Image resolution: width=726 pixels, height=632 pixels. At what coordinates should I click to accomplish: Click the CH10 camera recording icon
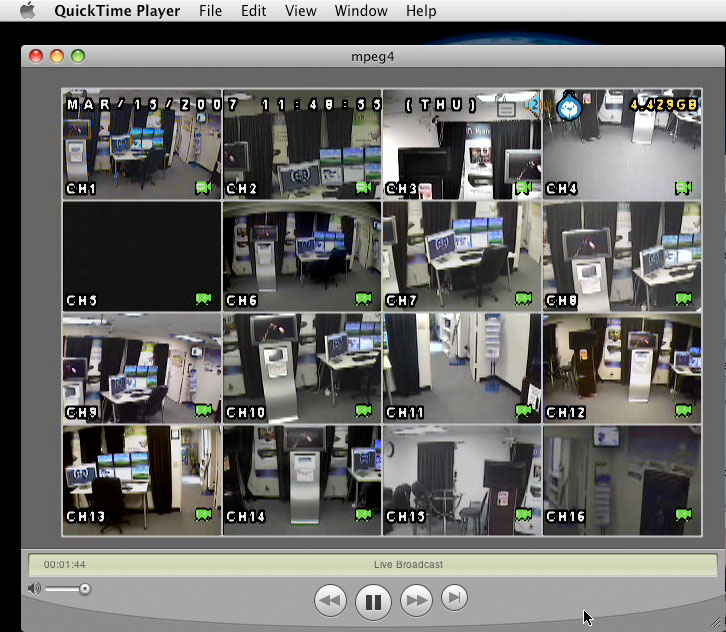tap(363, 411)
